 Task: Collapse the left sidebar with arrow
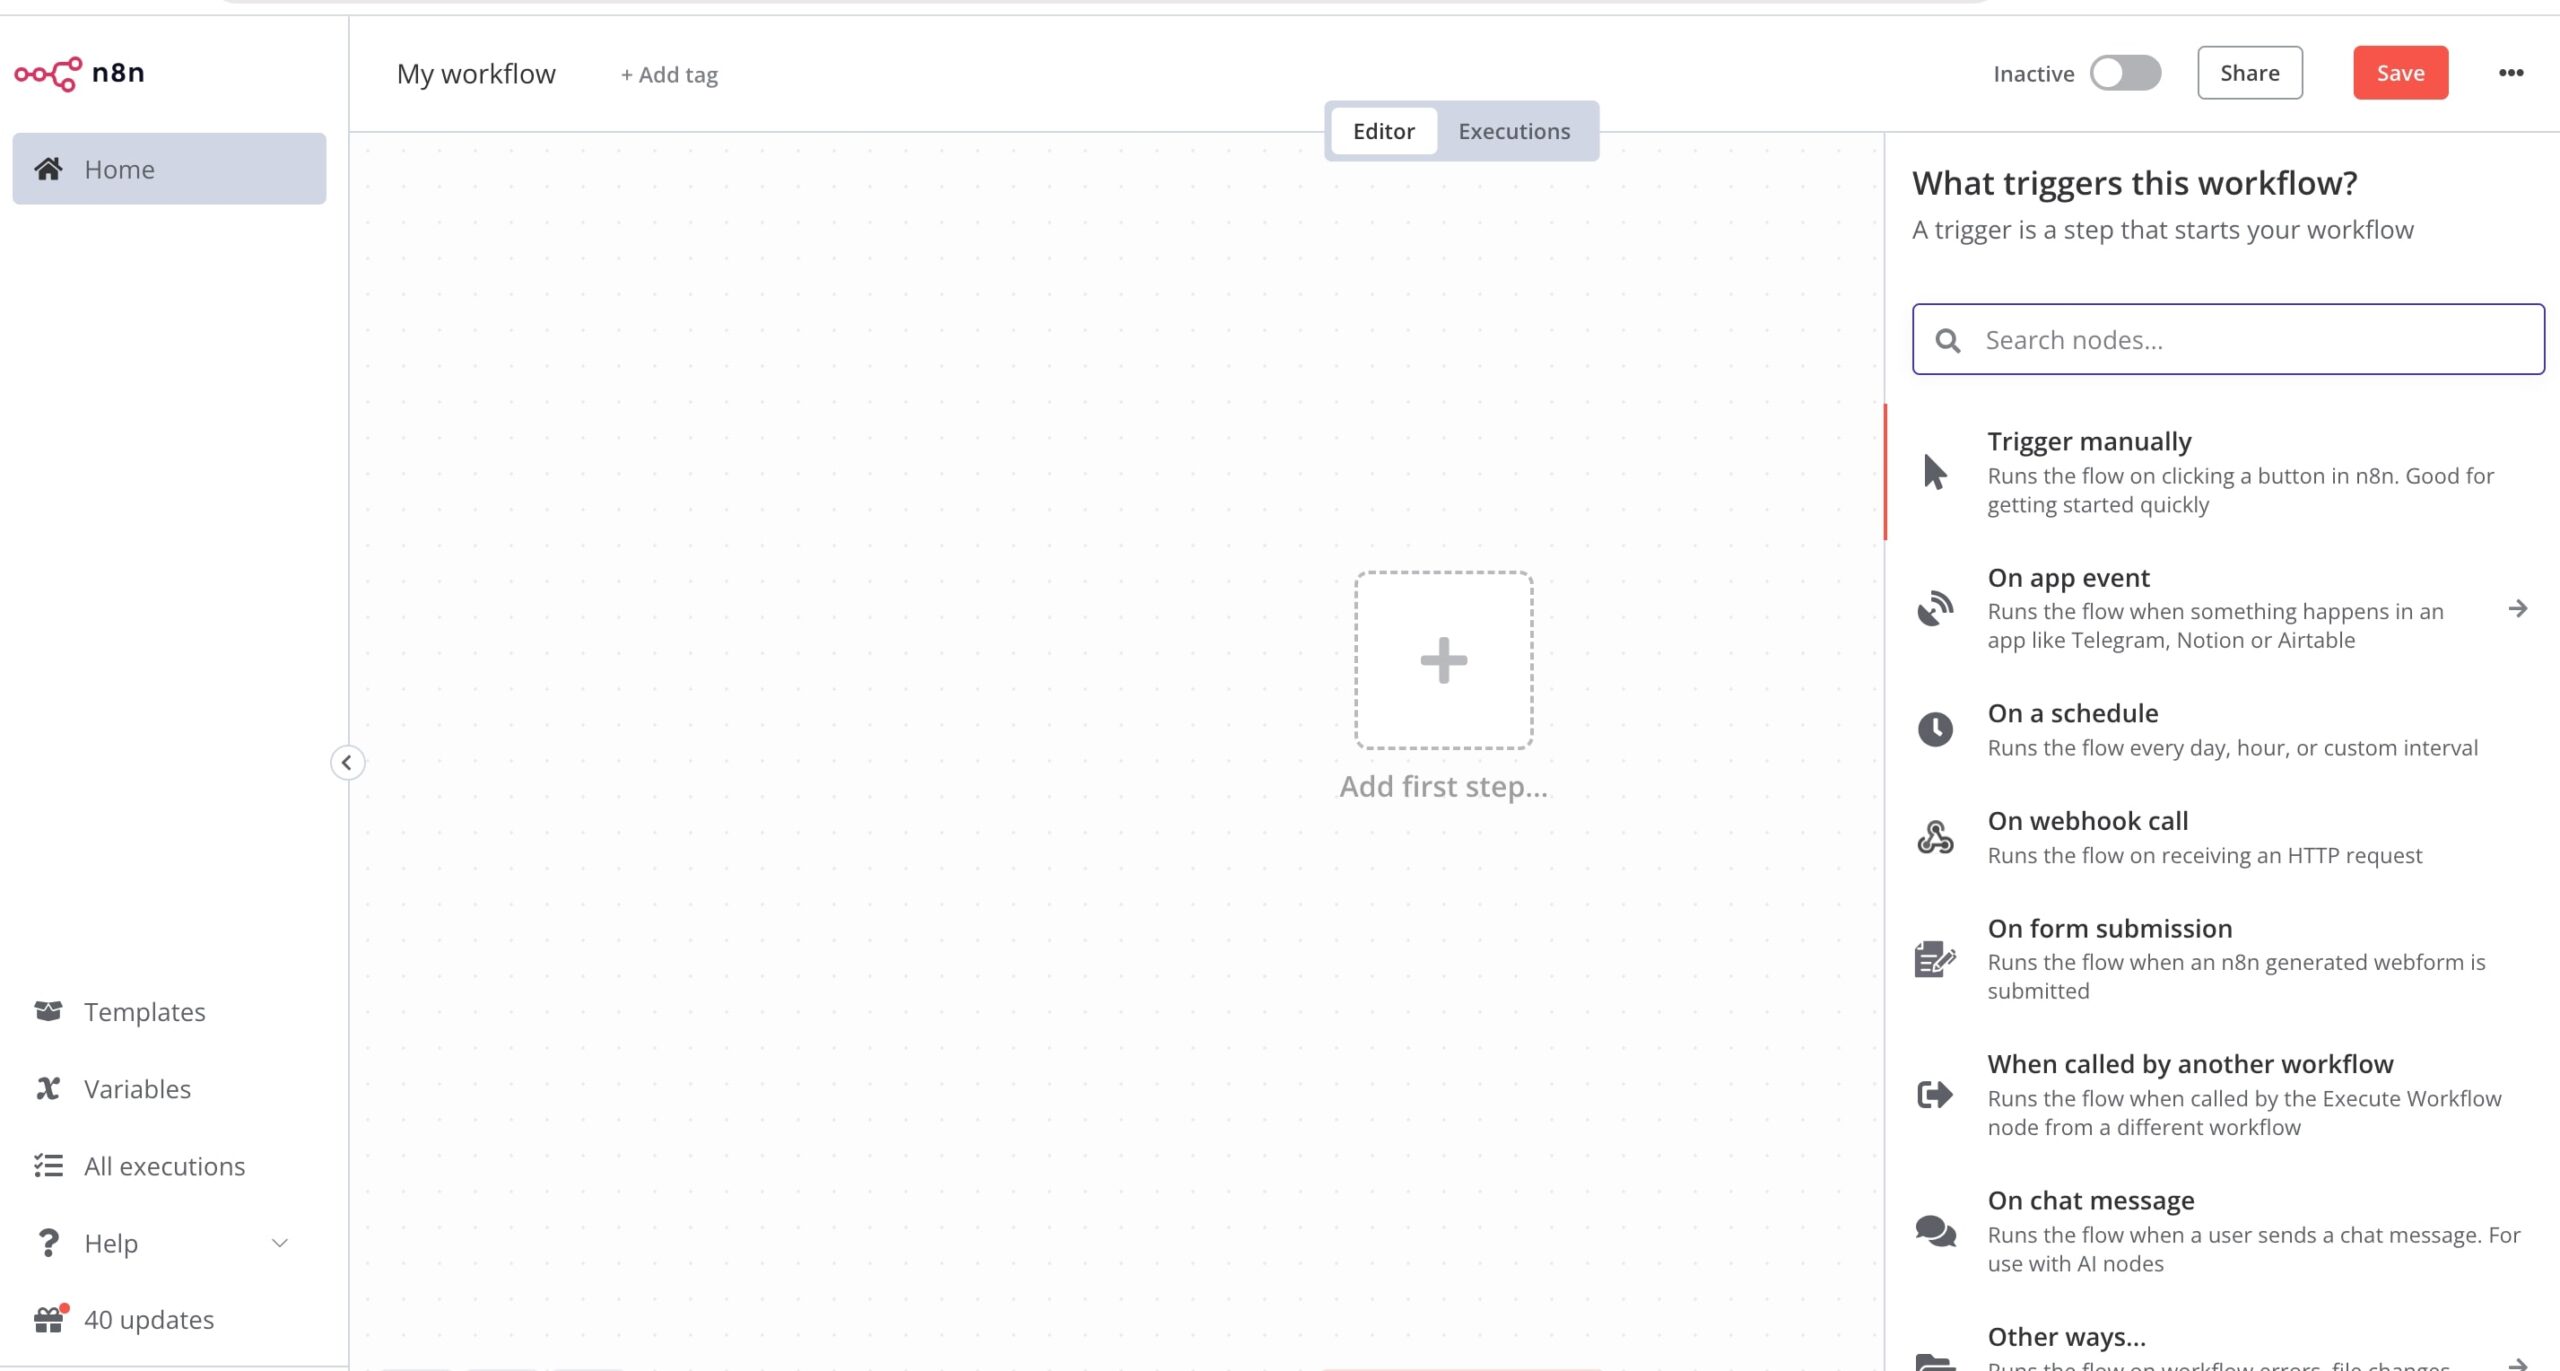pos(347,763)
